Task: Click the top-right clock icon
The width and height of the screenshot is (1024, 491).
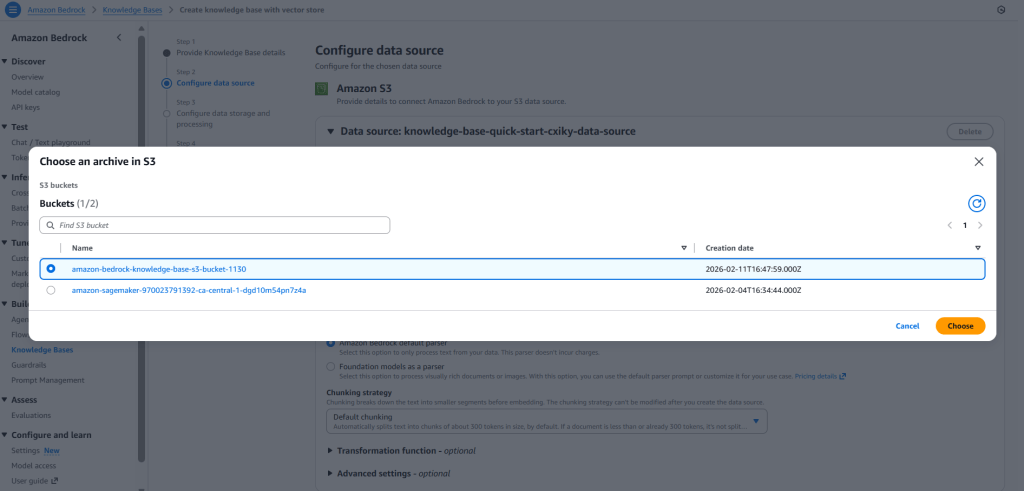Action: tap(1001, 10)
